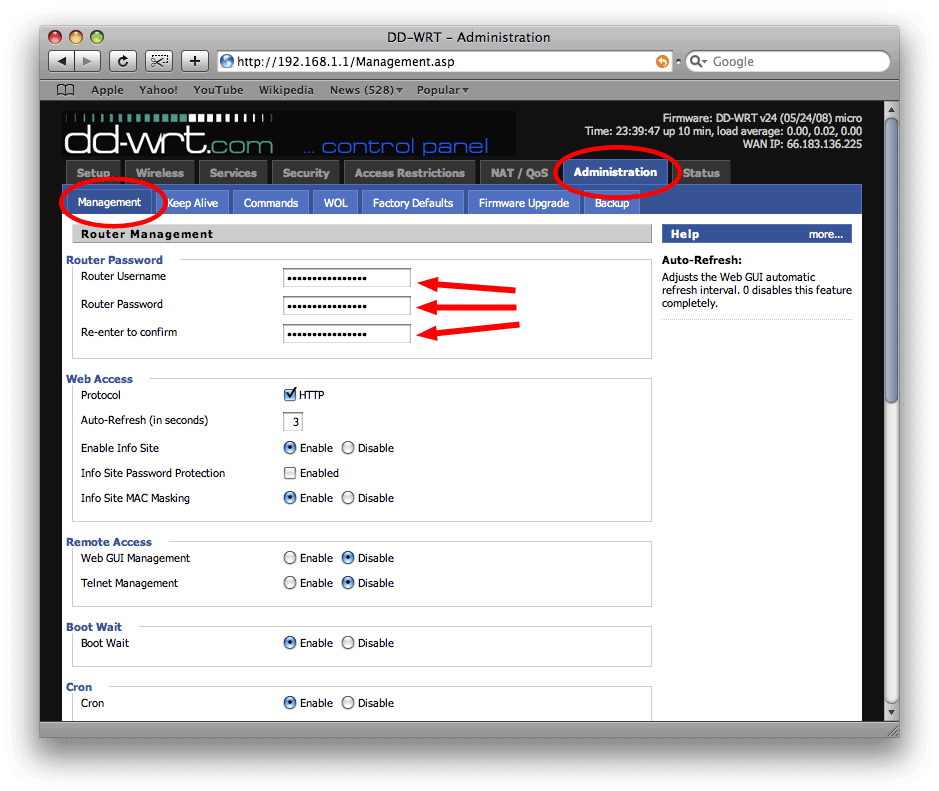Click the Router Username field

tap(347, 278)
